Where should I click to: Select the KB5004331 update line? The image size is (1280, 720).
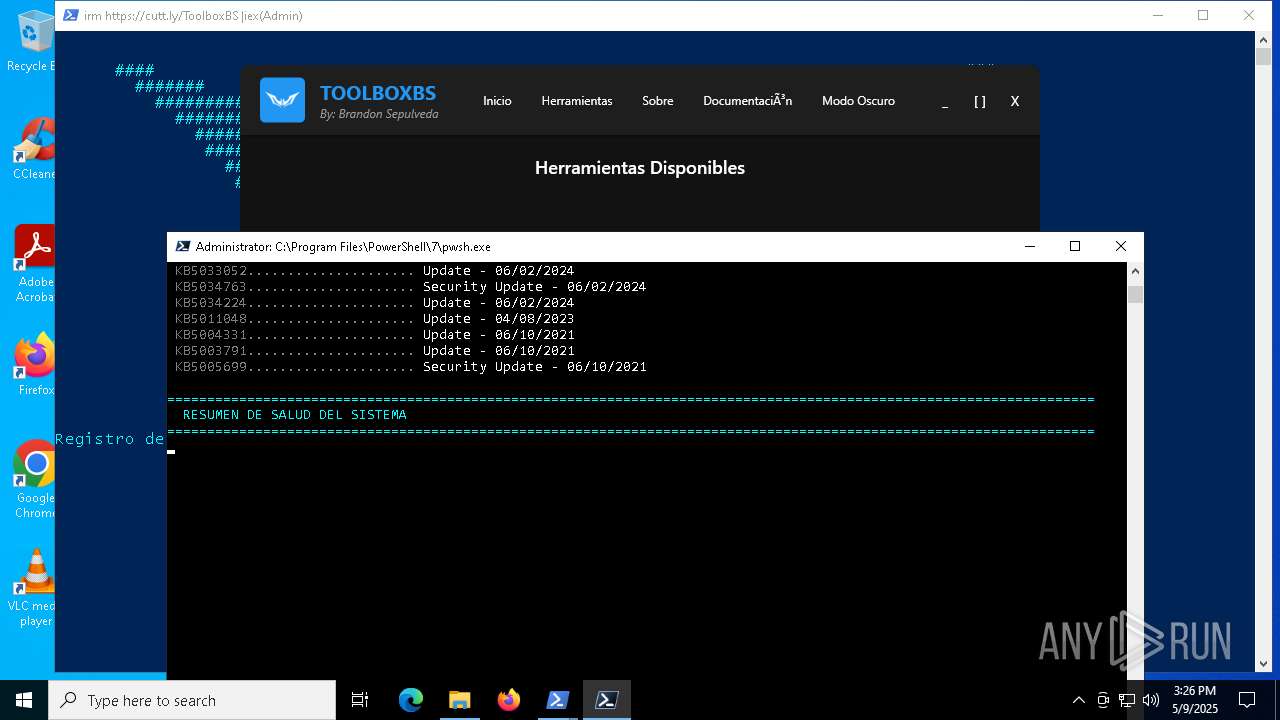coord(374,335)
